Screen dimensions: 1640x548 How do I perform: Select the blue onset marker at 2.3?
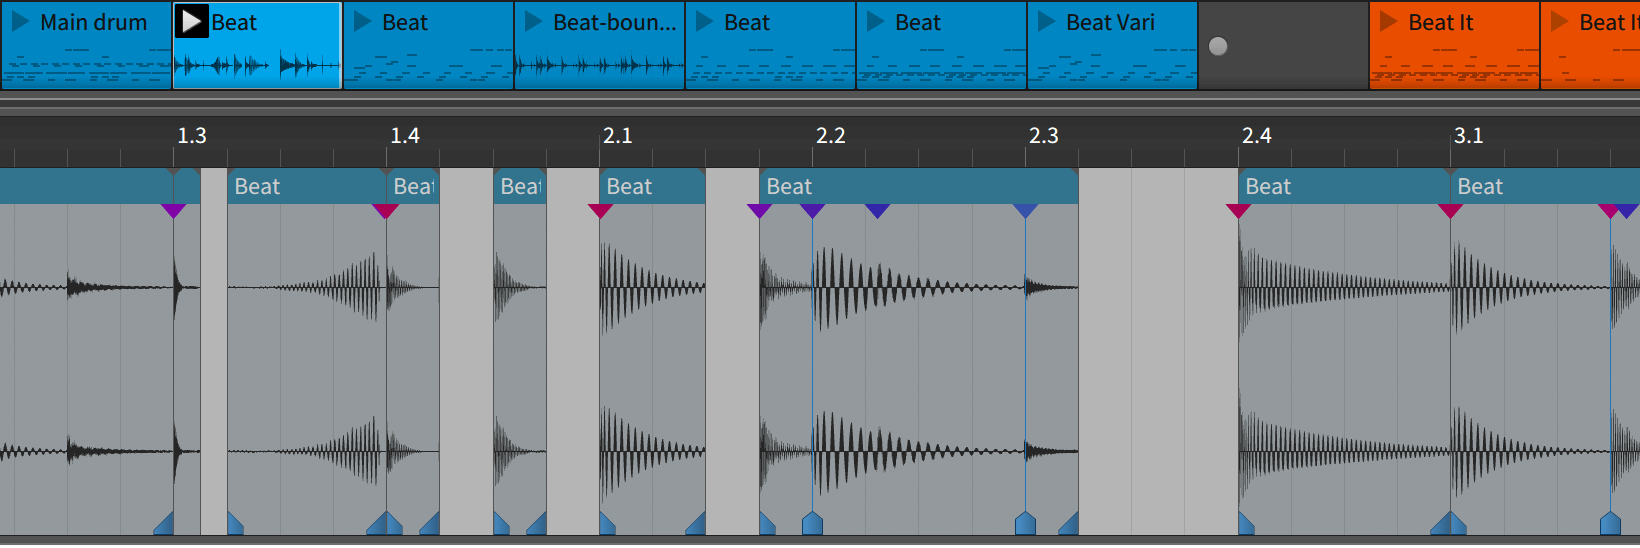tap(1025, 211)
